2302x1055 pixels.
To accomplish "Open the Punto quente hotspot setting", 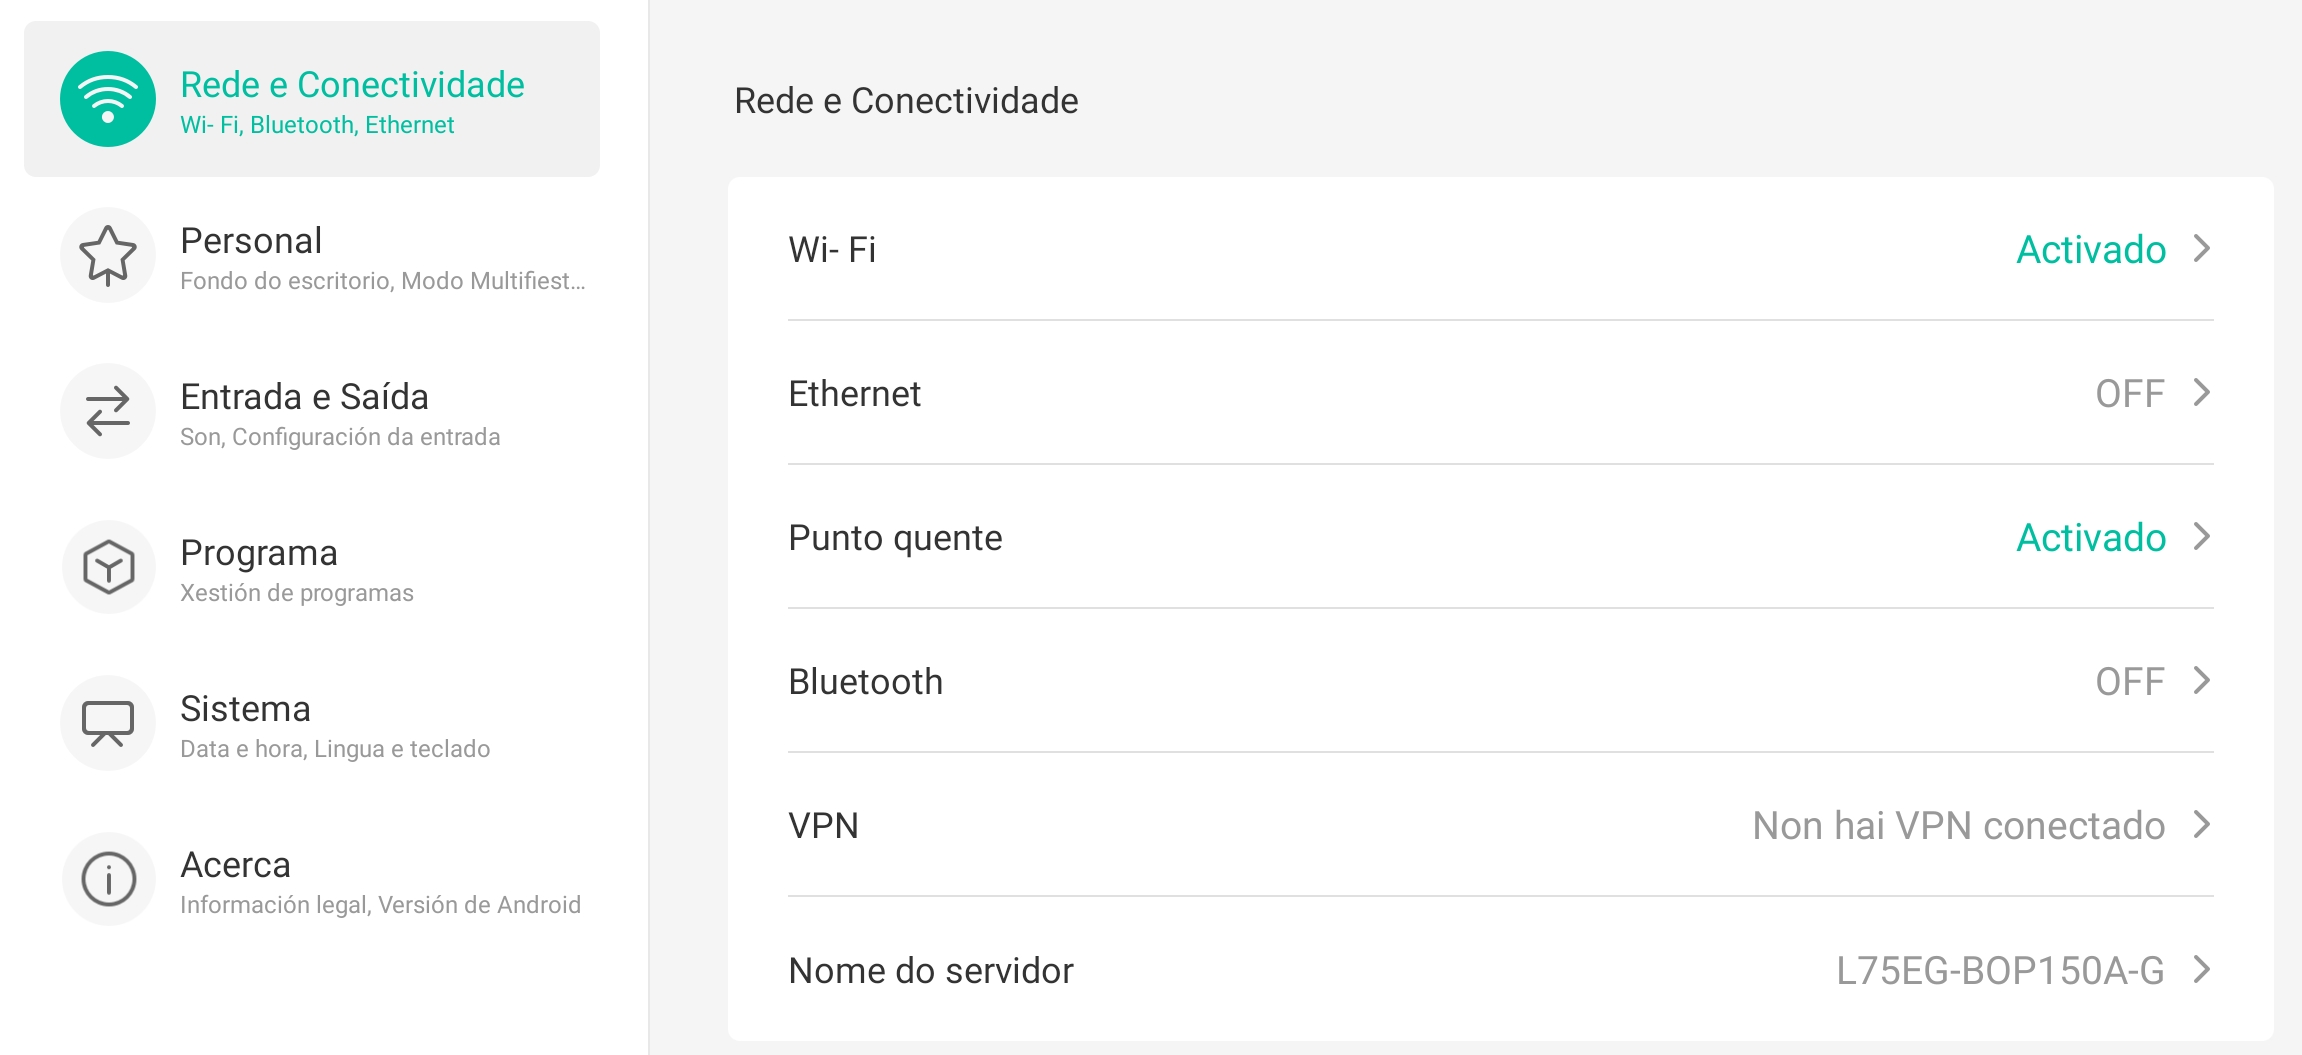I will (x=895, y=538).
